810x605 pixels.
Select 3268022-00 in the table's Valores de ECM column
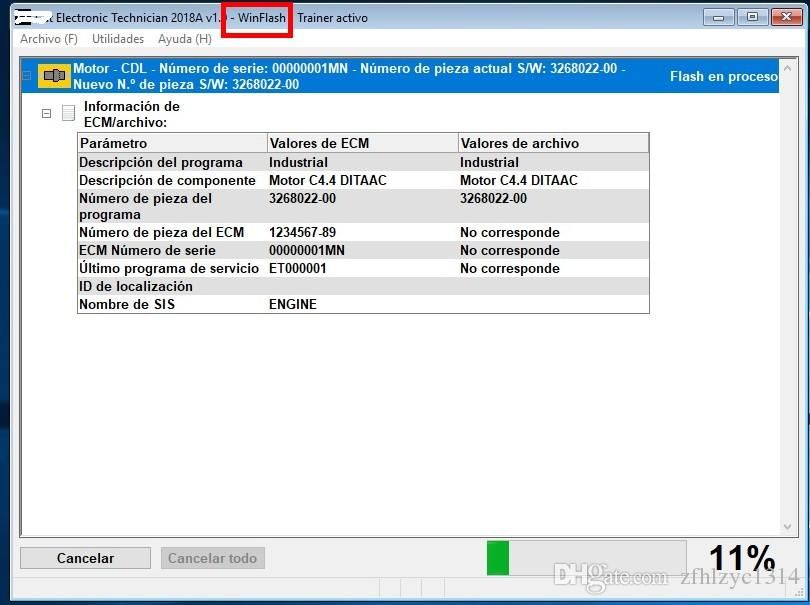coord(302,198)
